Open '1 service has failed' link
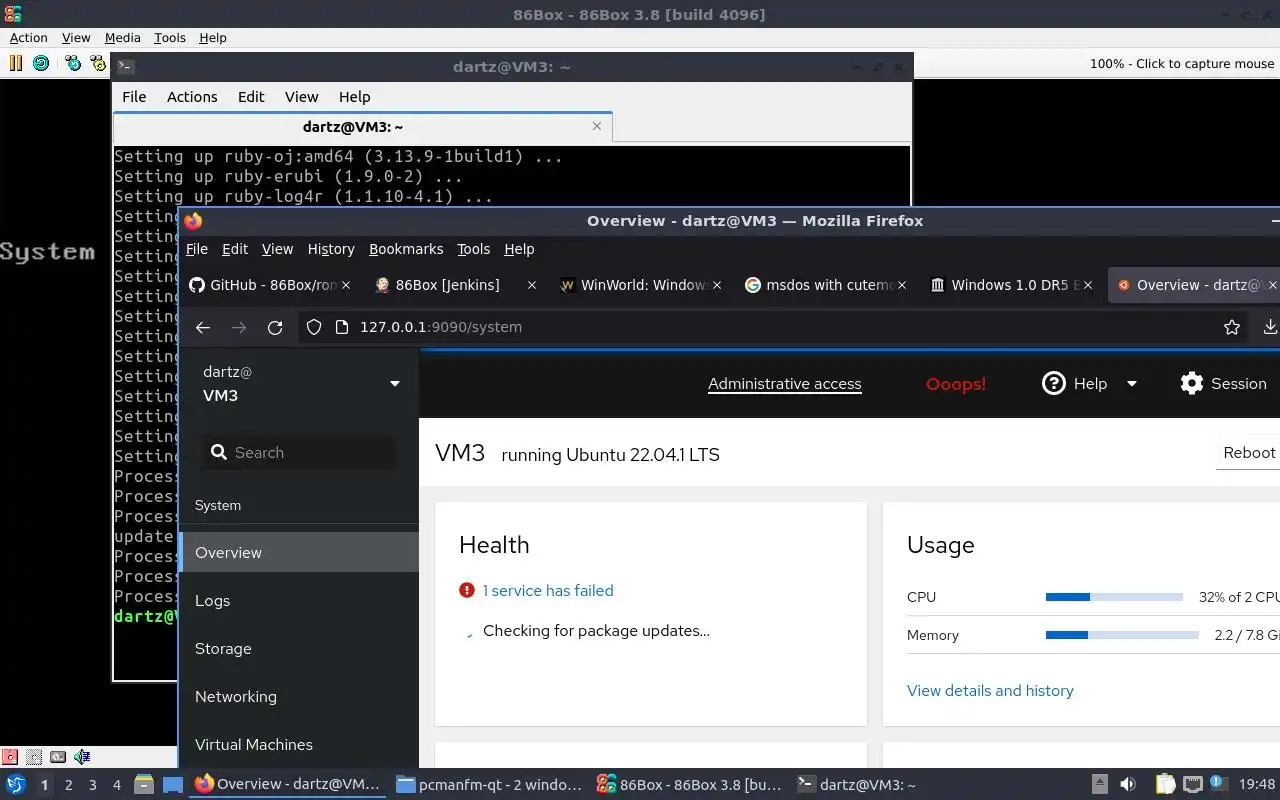The image size is (1280, 800). click(x=548, y=590)
